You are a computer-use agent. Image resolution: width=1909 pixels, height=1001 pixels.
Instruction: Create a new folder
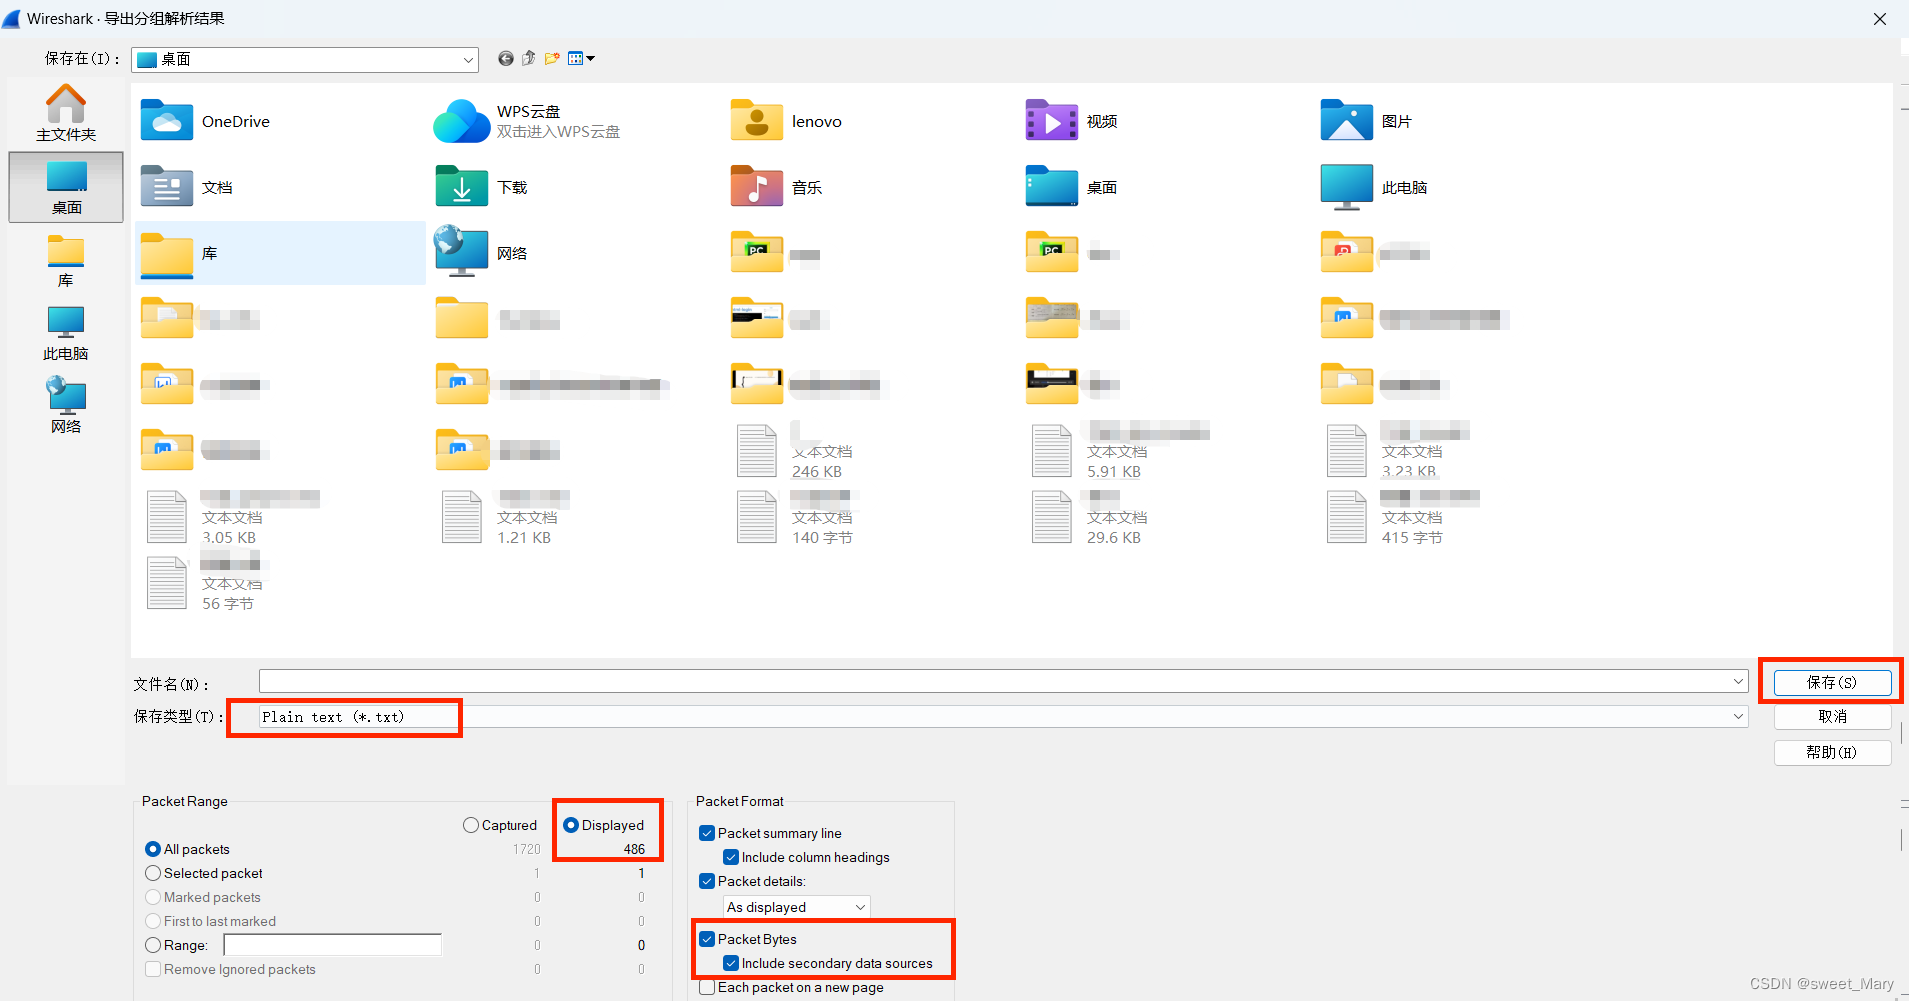[552, 59]
